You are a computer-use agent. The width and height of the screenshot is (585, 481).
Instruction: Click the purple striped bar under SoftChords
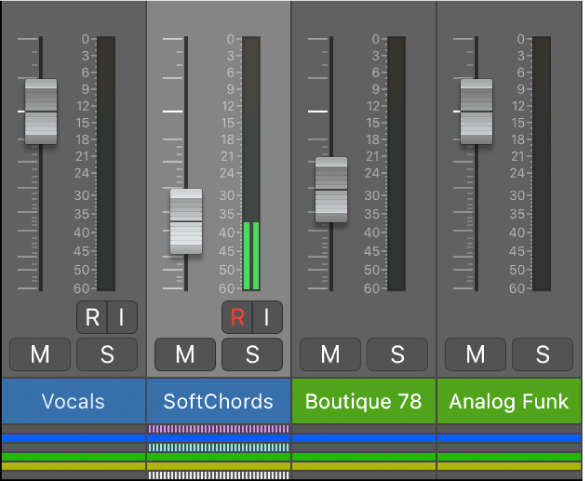(x=219, y=429)
